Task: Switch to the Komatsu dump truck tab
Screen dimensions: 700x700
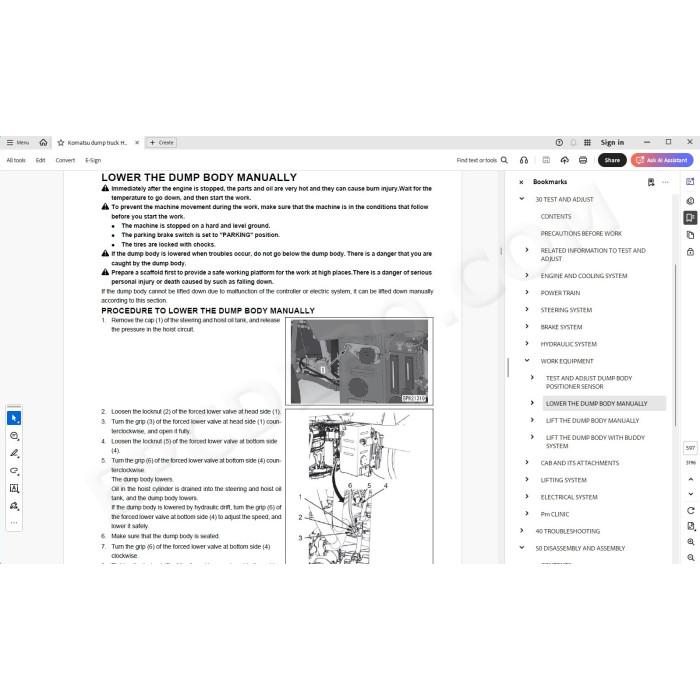Action: [x=97, y=143]
